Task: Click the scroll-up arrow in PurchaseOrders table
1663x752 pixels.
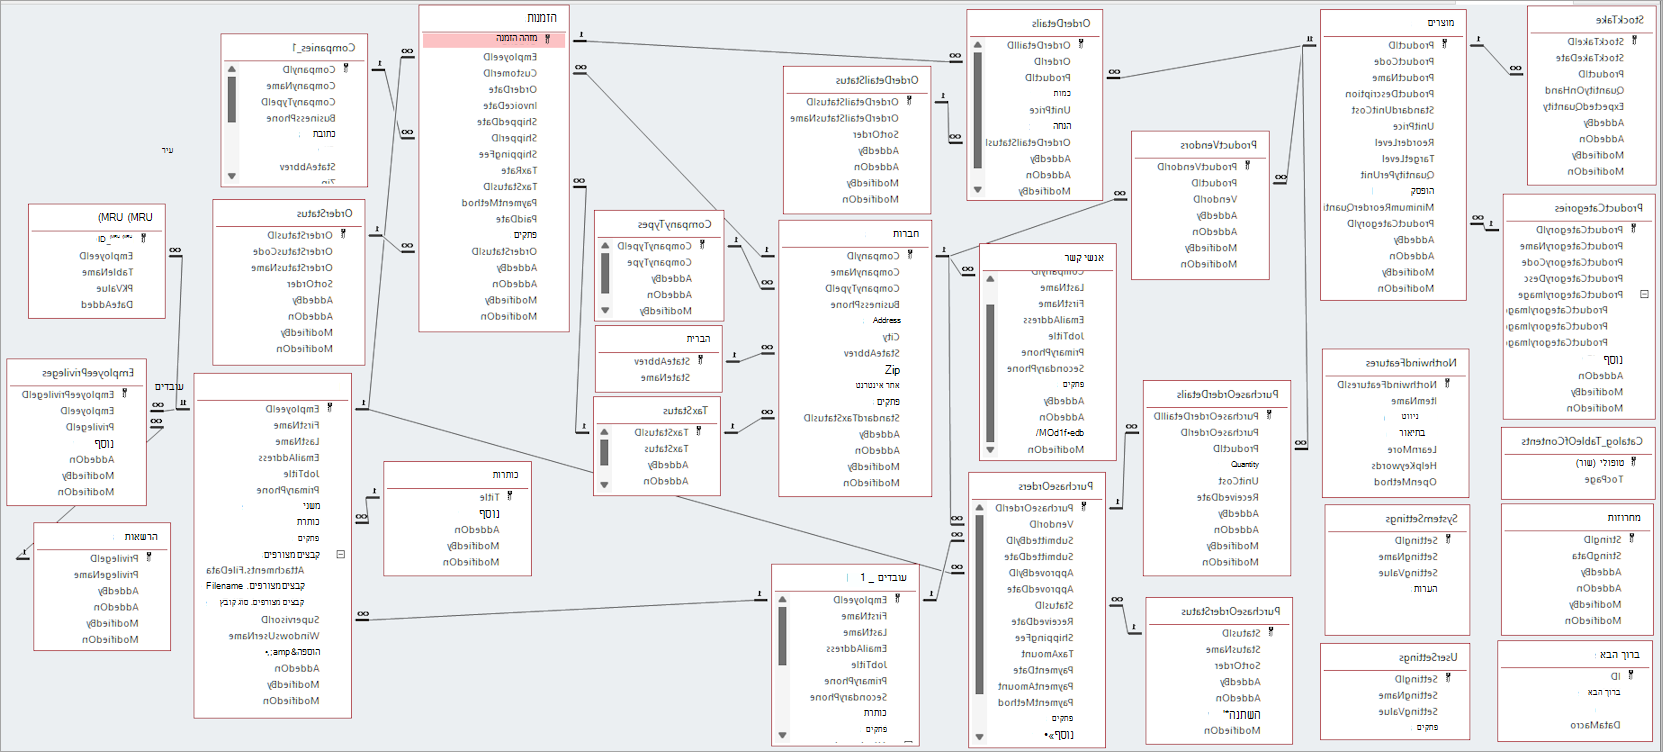Action: click(x=980, y=508)
